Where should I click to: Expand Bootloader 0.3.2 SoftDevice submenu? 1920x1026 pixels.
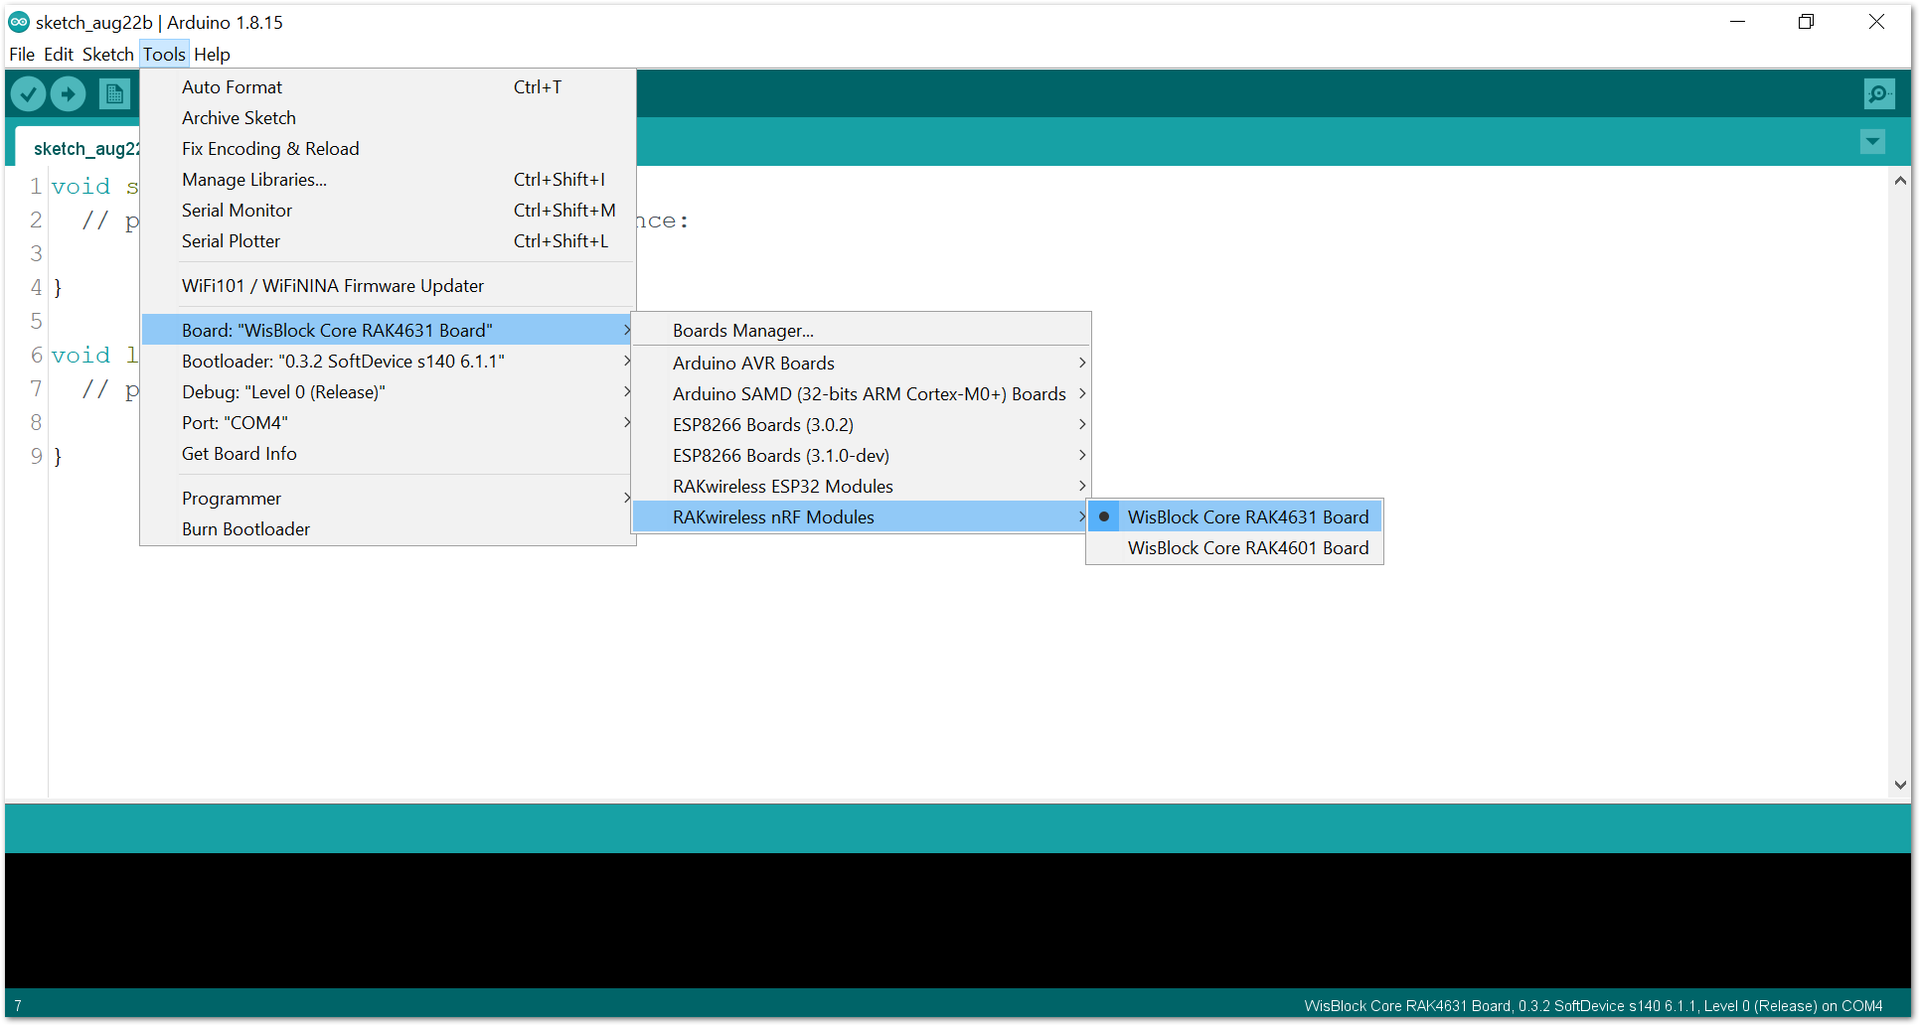(388, 361)
